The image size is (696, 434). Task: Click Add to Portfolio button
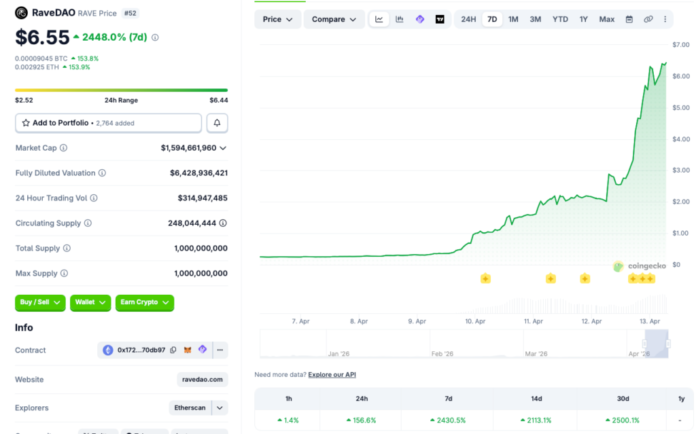click(108, 123)
